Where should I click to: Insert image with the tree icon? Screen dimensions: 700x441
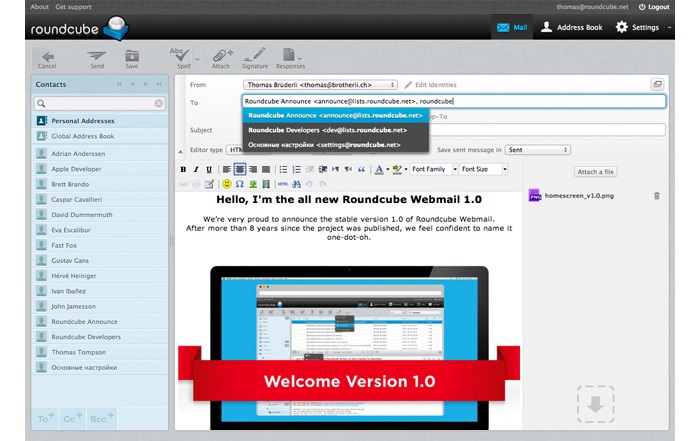tap(253, 184)
